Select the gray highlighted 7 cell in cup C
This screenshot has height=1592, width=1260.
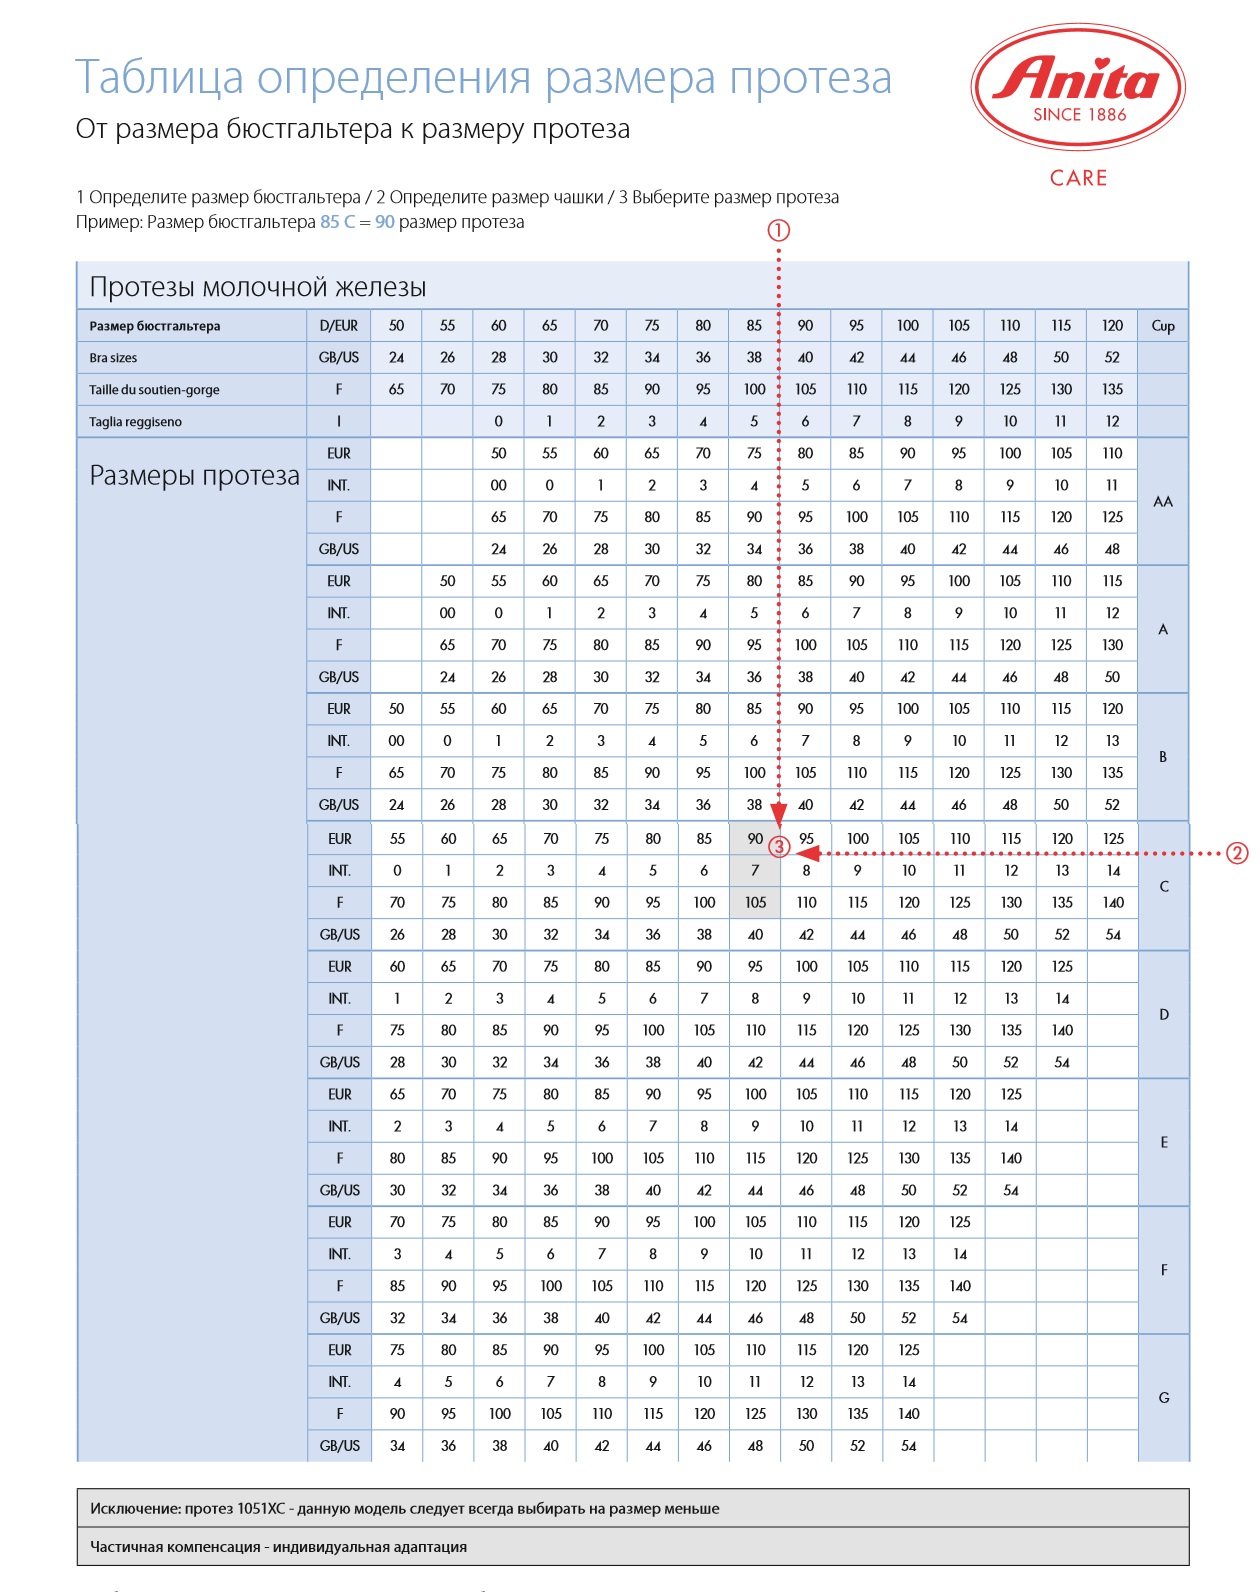pos(755,870)
